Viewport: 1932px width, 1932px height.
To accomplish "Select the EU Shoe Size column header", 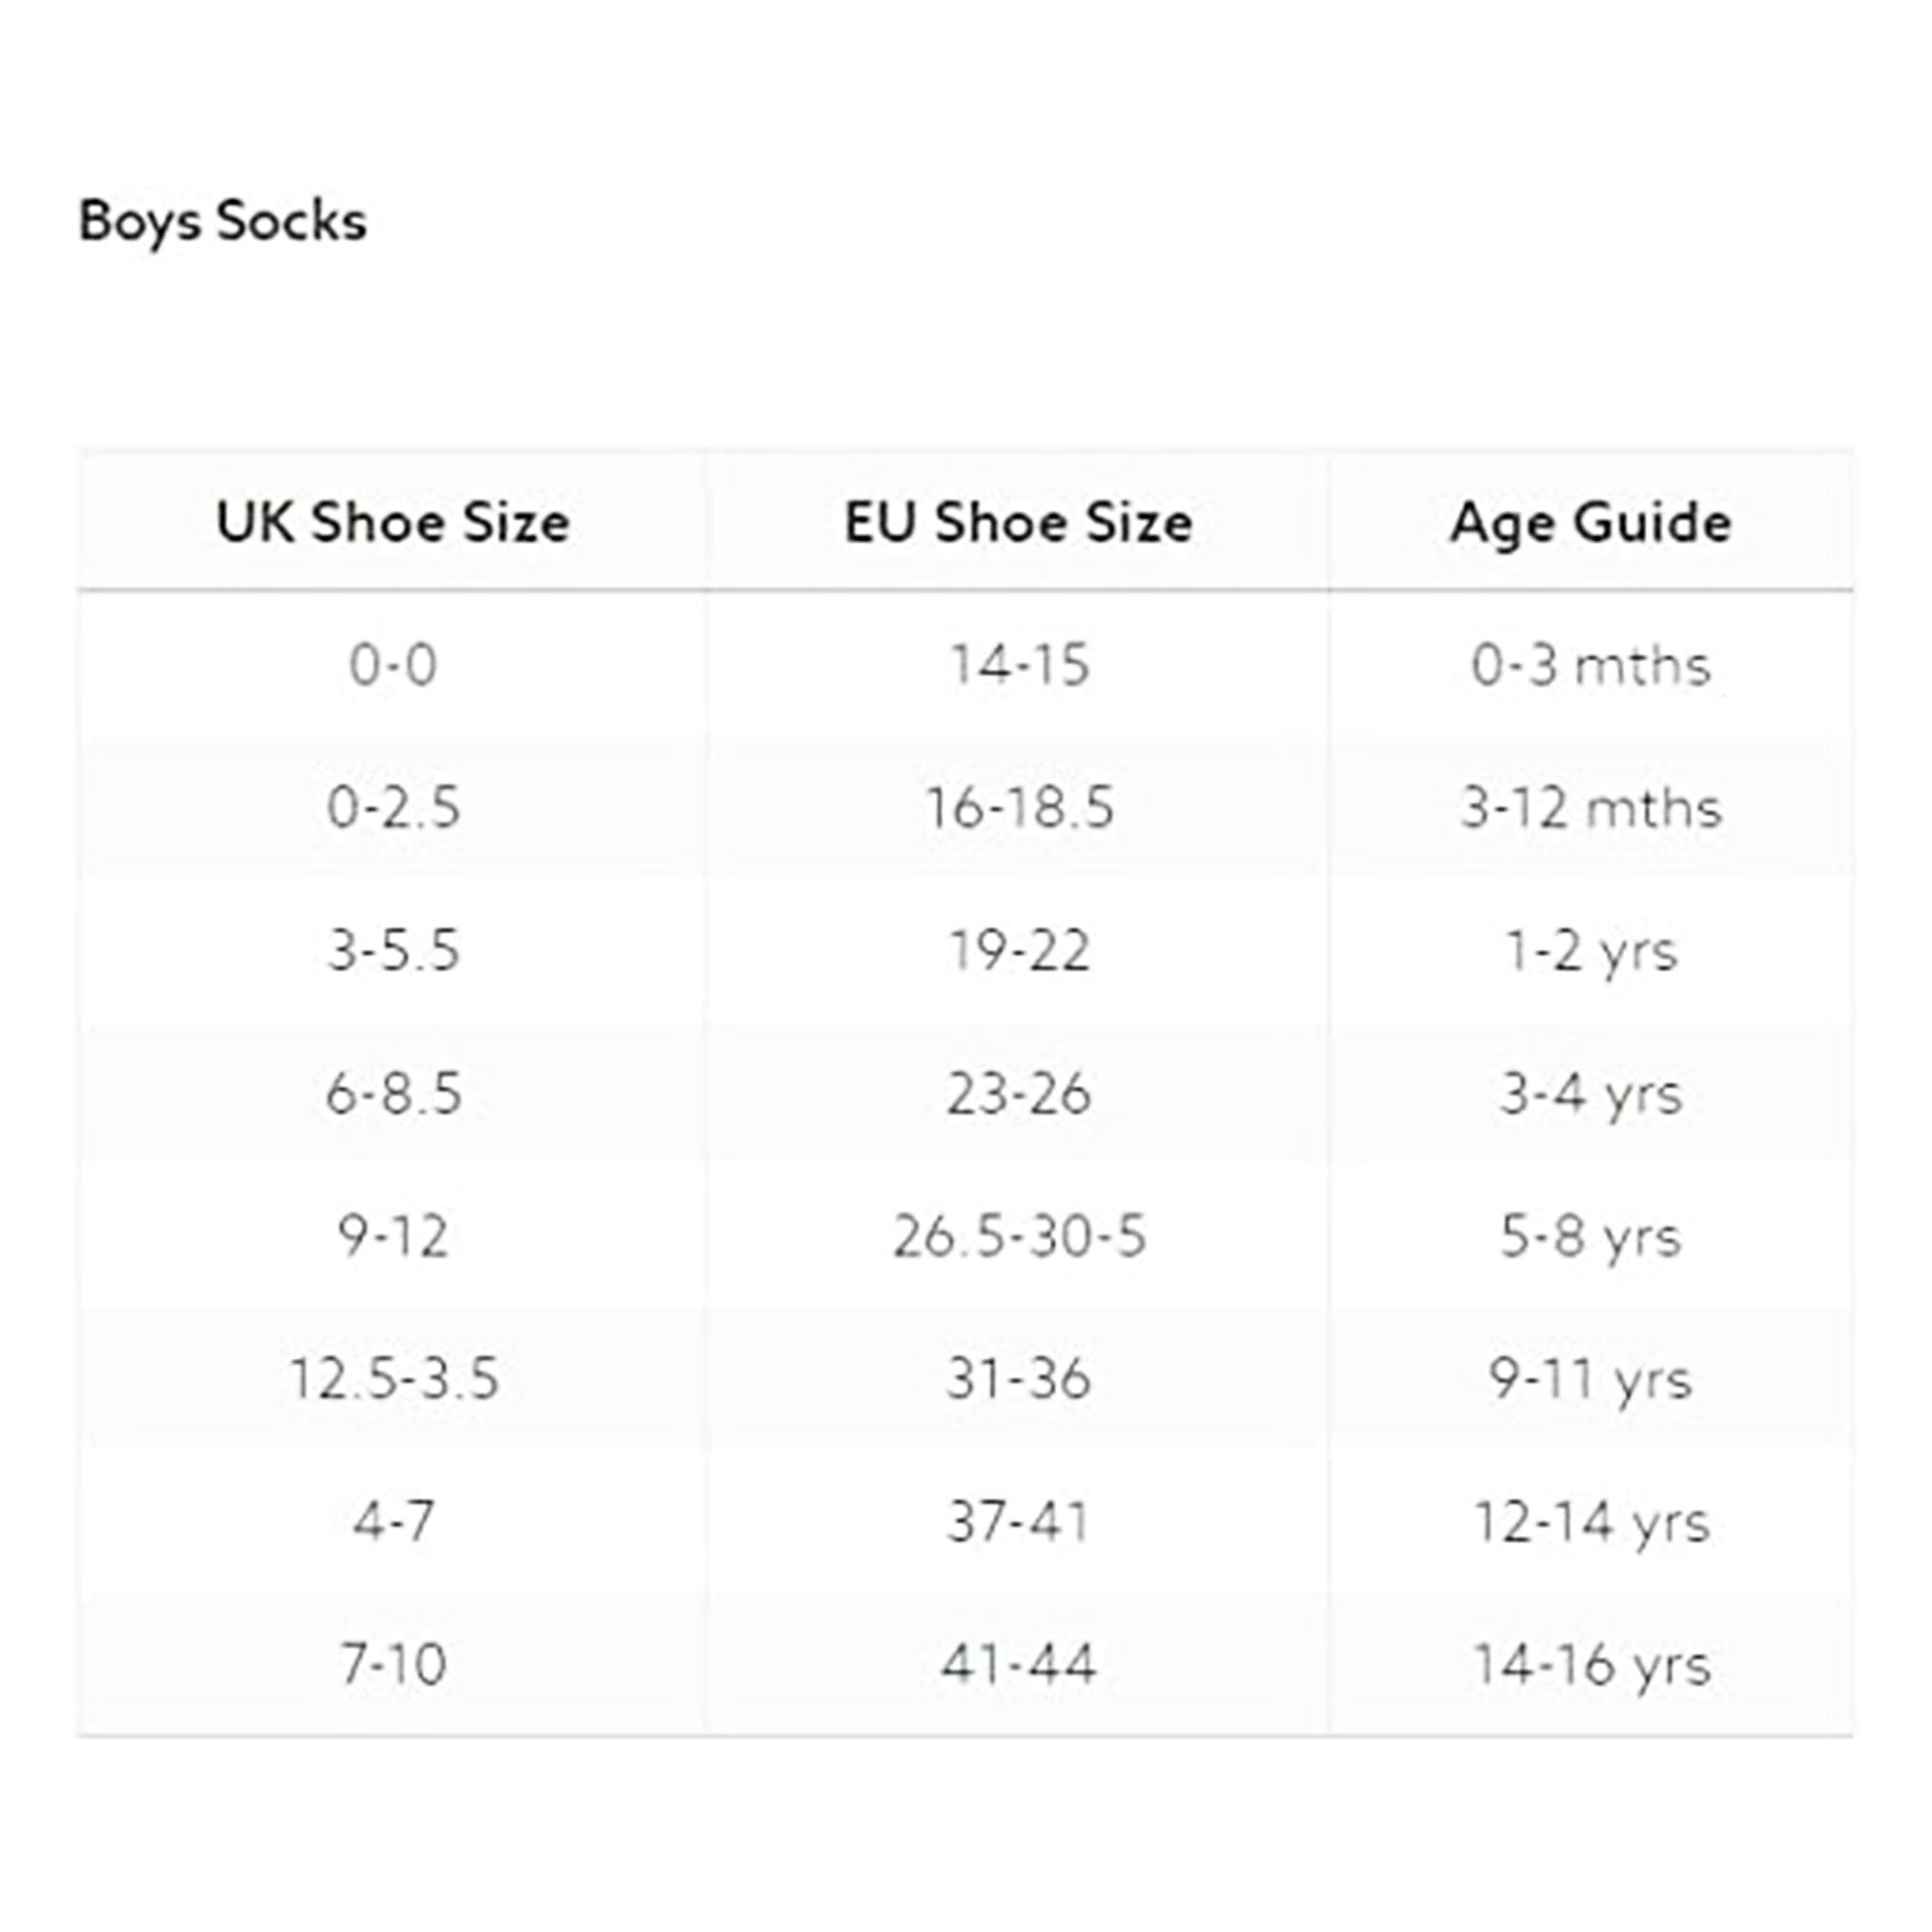I will point(1018,522).
